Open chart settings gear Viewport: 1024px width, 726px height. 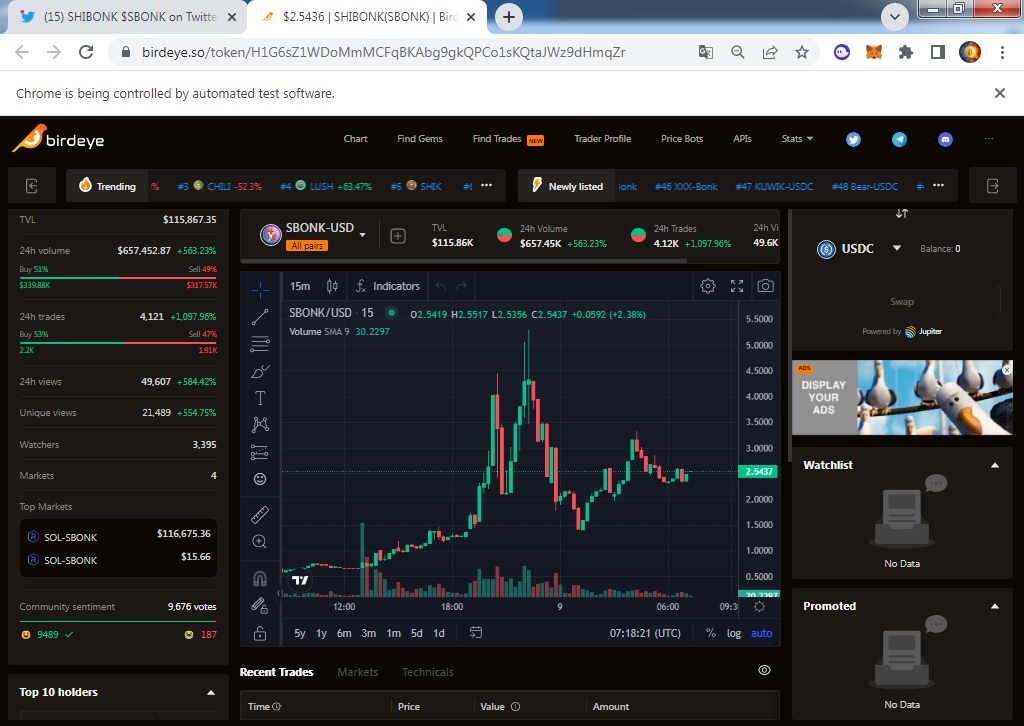(708, 286)
